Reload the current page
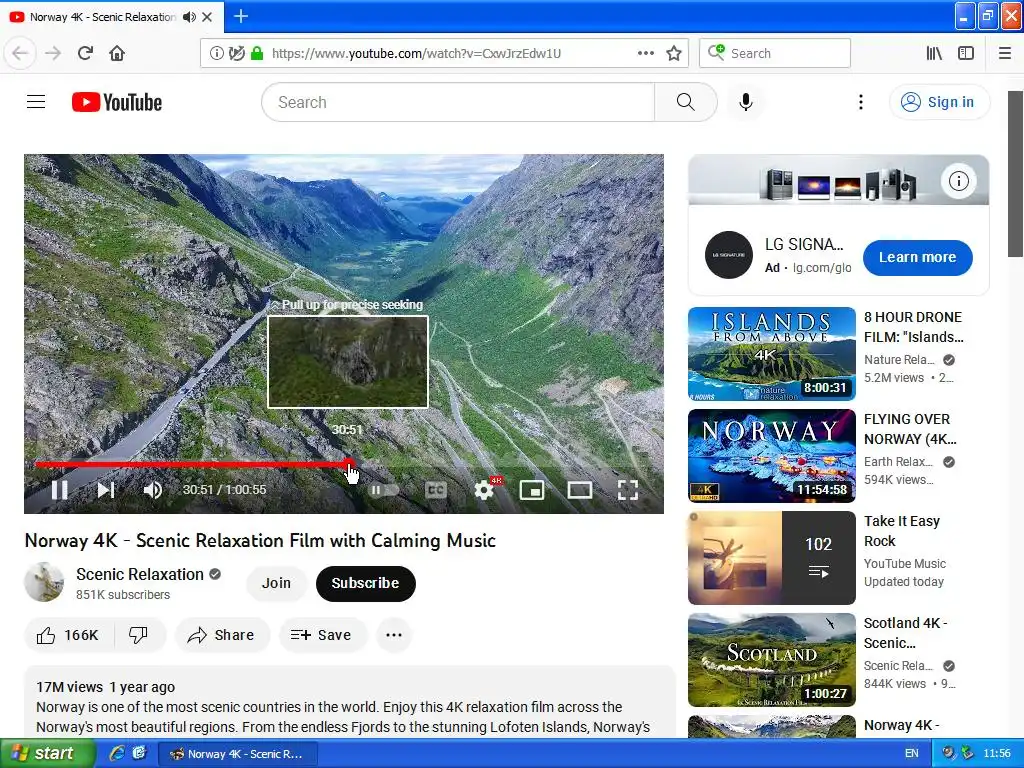Screen dimensions: 1024x768 click(85, 53)
